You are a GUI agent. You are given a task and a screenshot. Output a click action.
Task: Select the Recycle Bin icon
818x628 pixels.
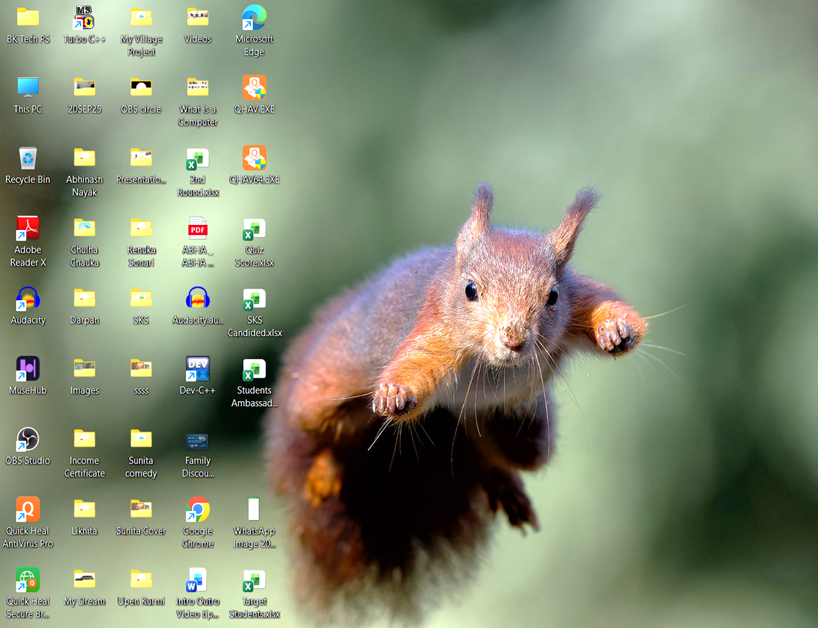[x=28, y=158]
